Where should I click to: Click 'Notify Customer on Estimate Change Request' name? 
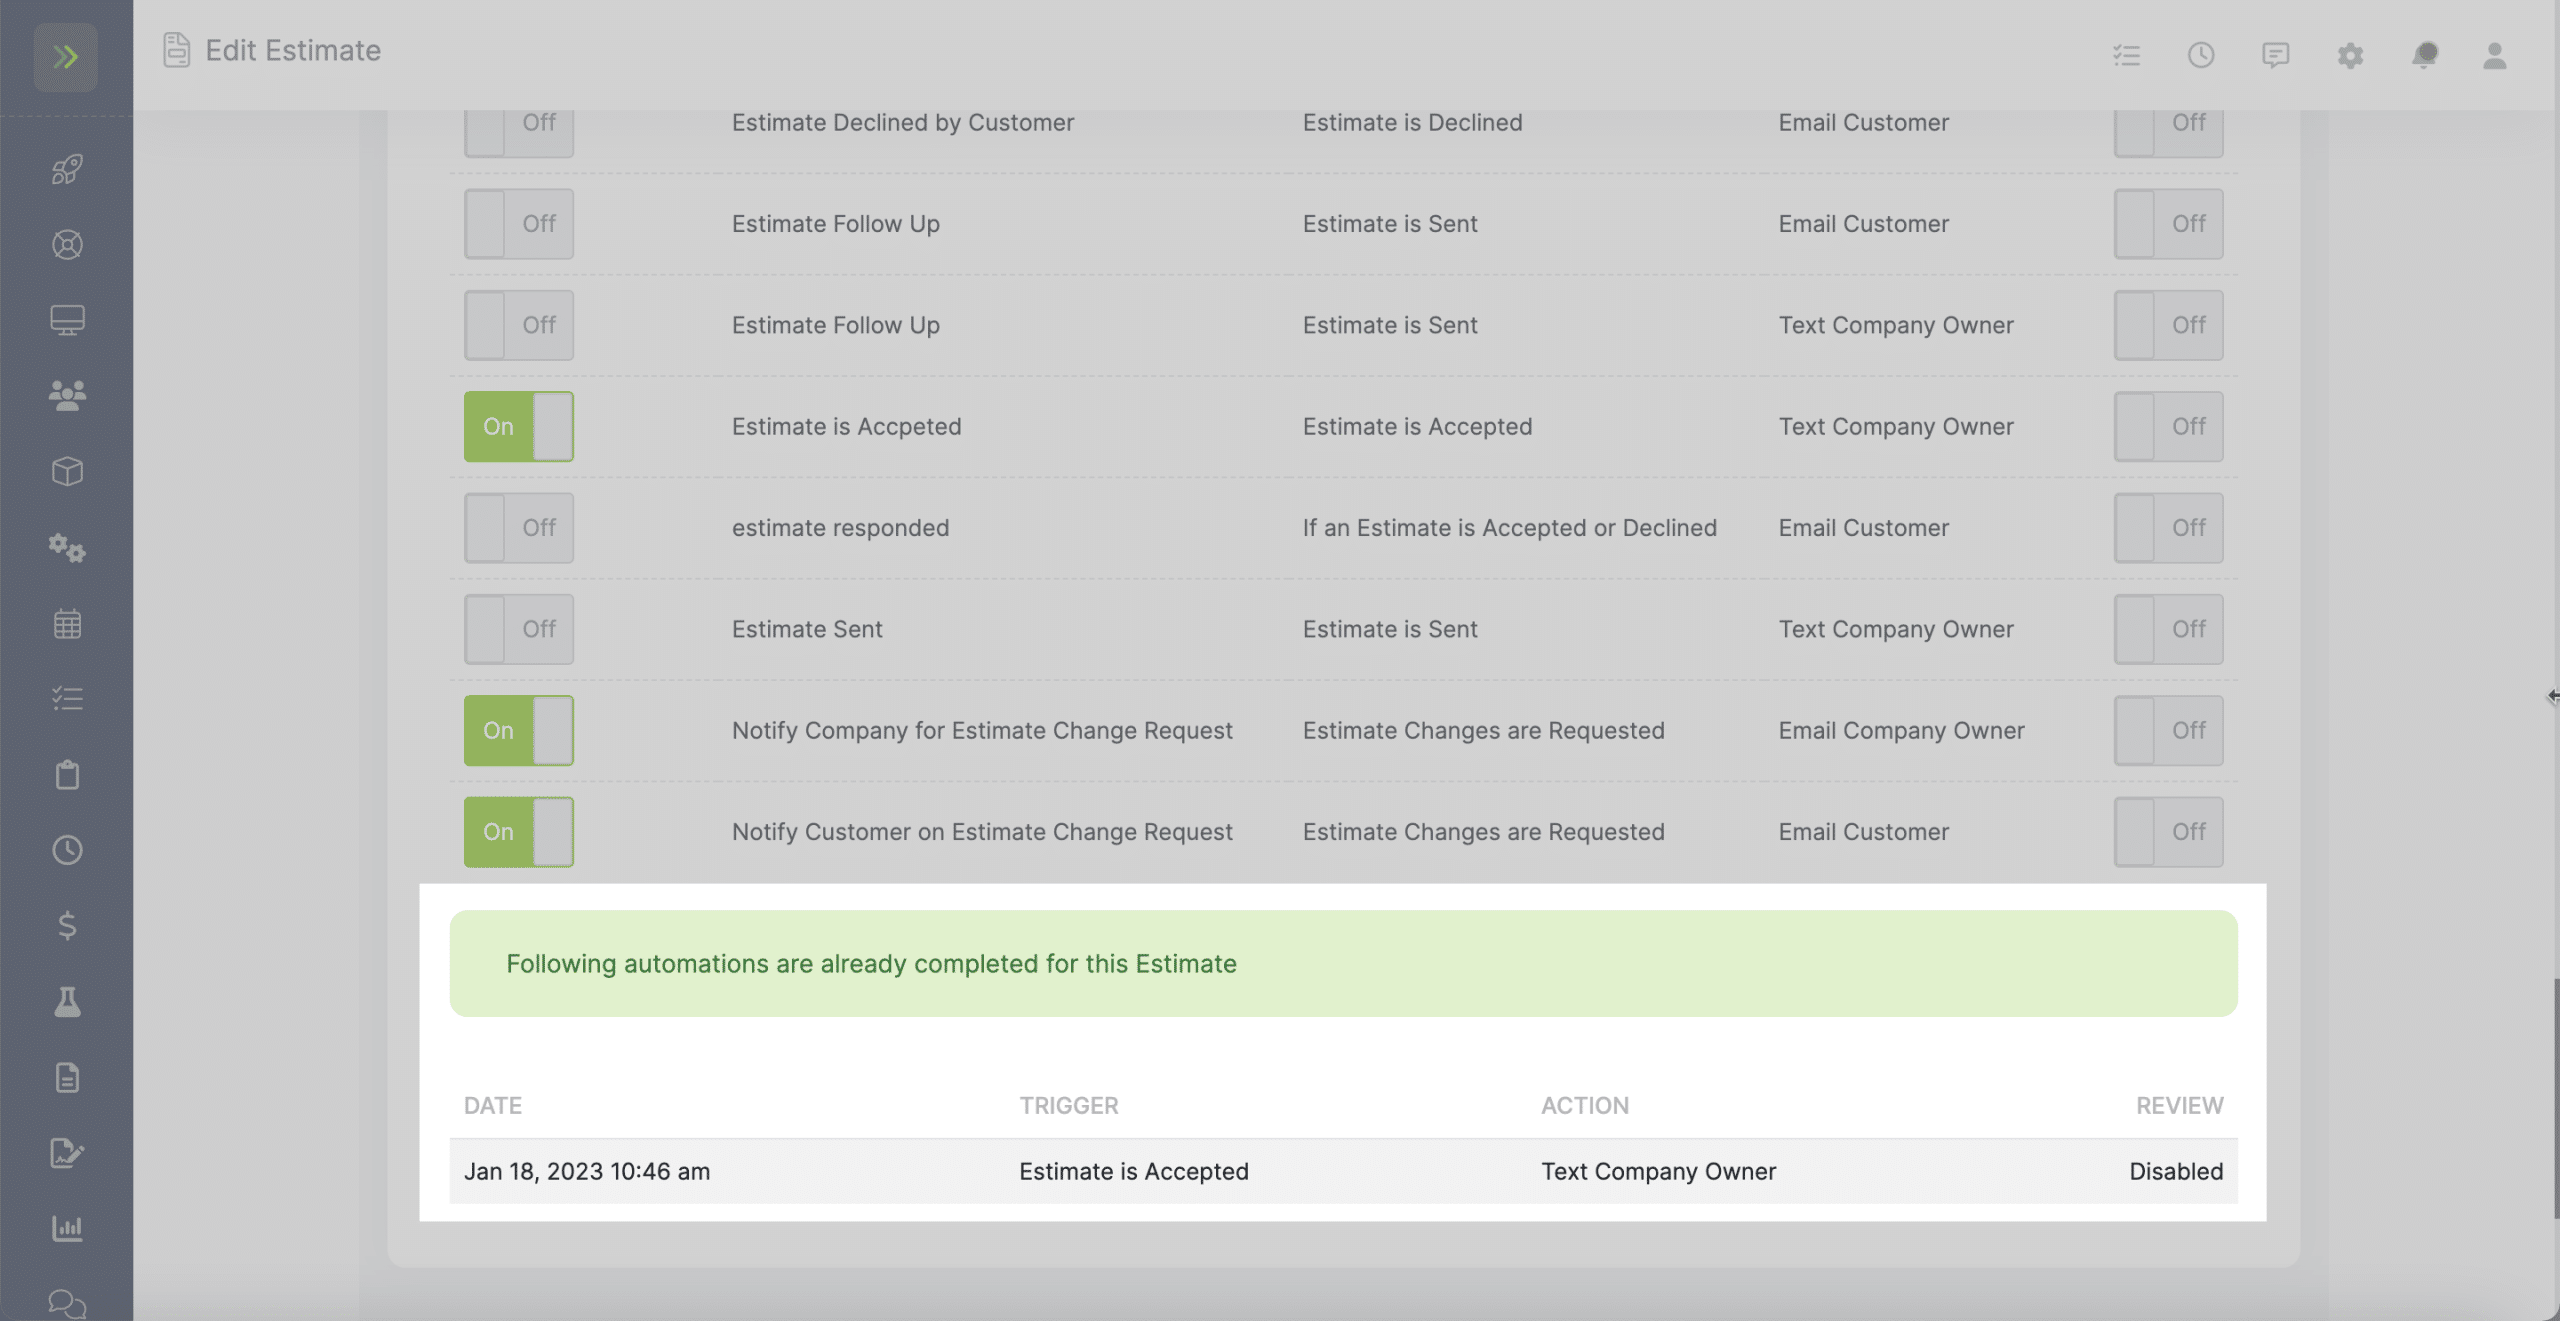(982, 832)
